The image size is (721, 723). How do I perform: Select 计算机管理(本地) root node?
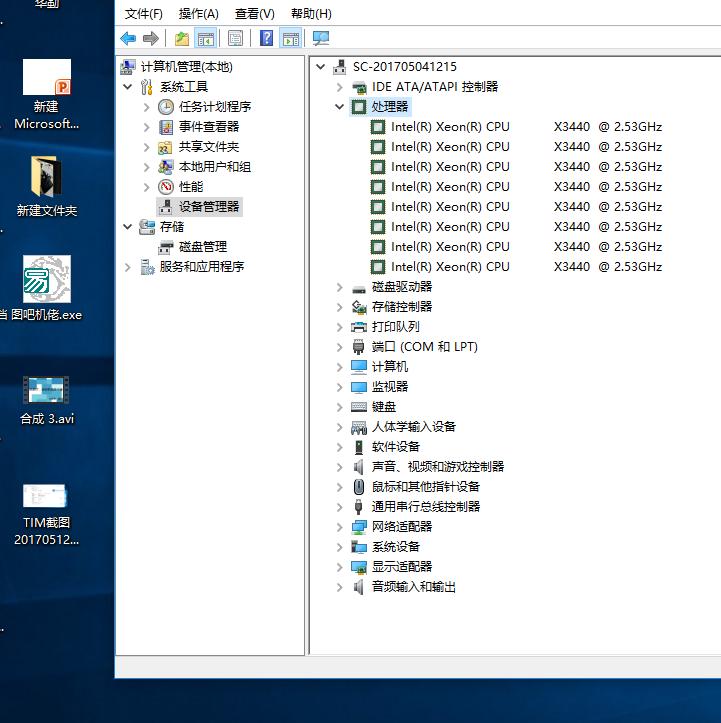(186, 67)
